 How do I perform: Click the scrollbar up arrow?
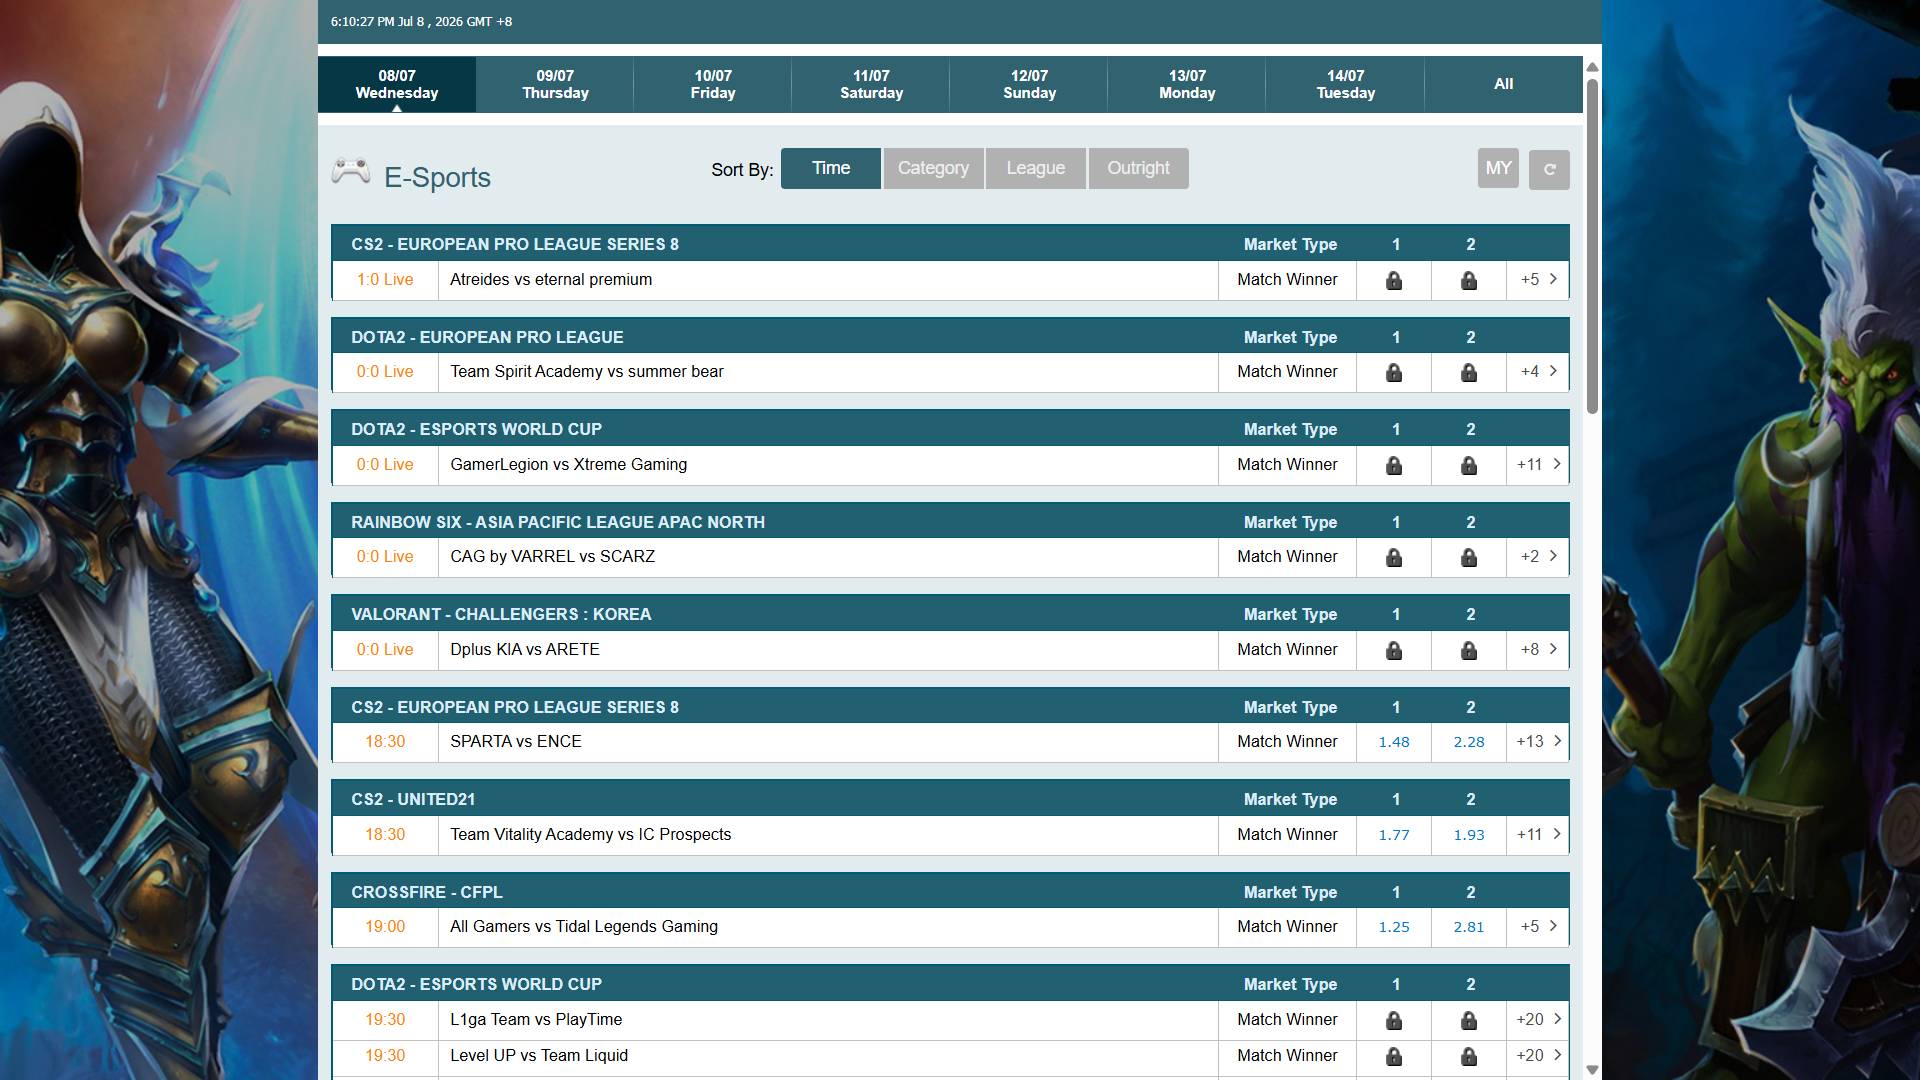(x=1592, y=67)
